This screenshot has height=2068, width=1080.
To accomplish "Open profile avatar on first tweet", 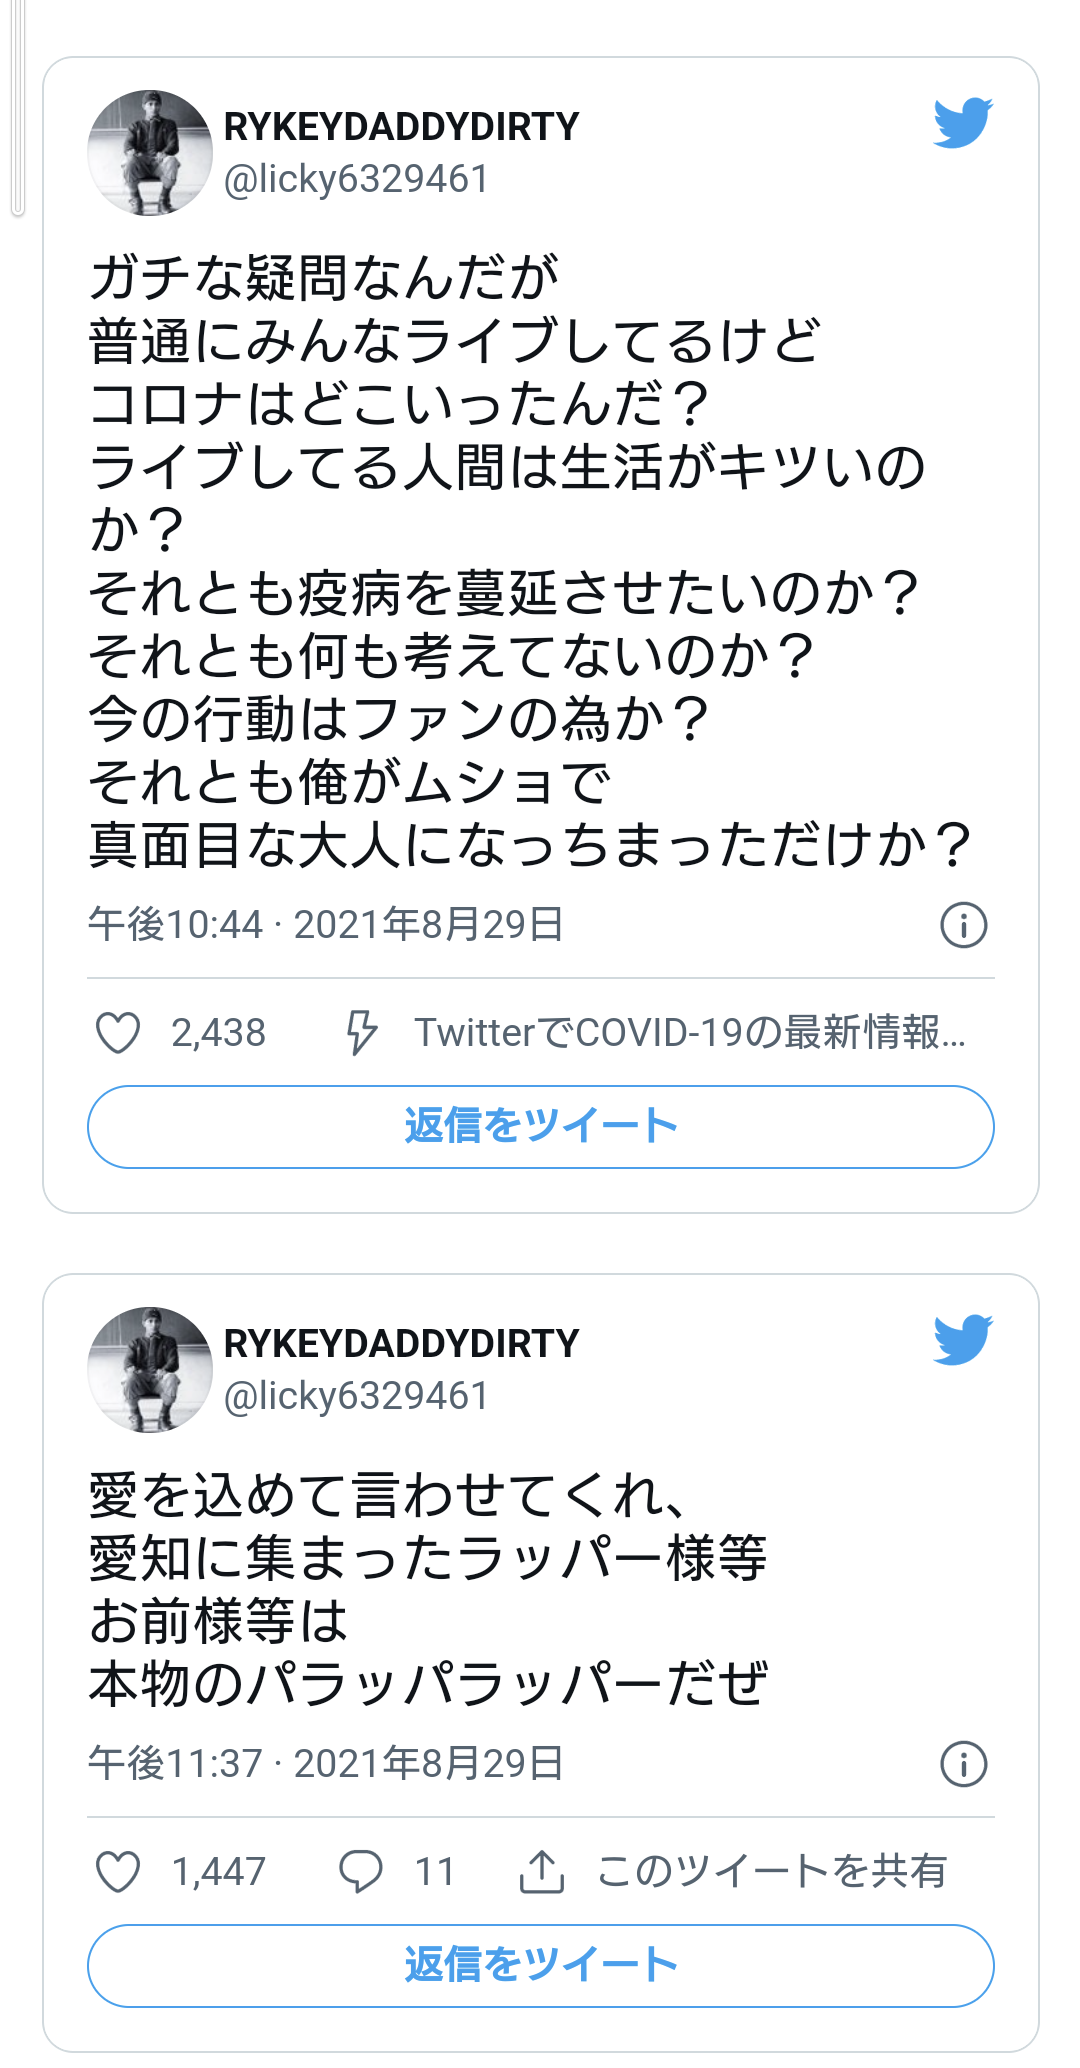I will click(150, 153).
